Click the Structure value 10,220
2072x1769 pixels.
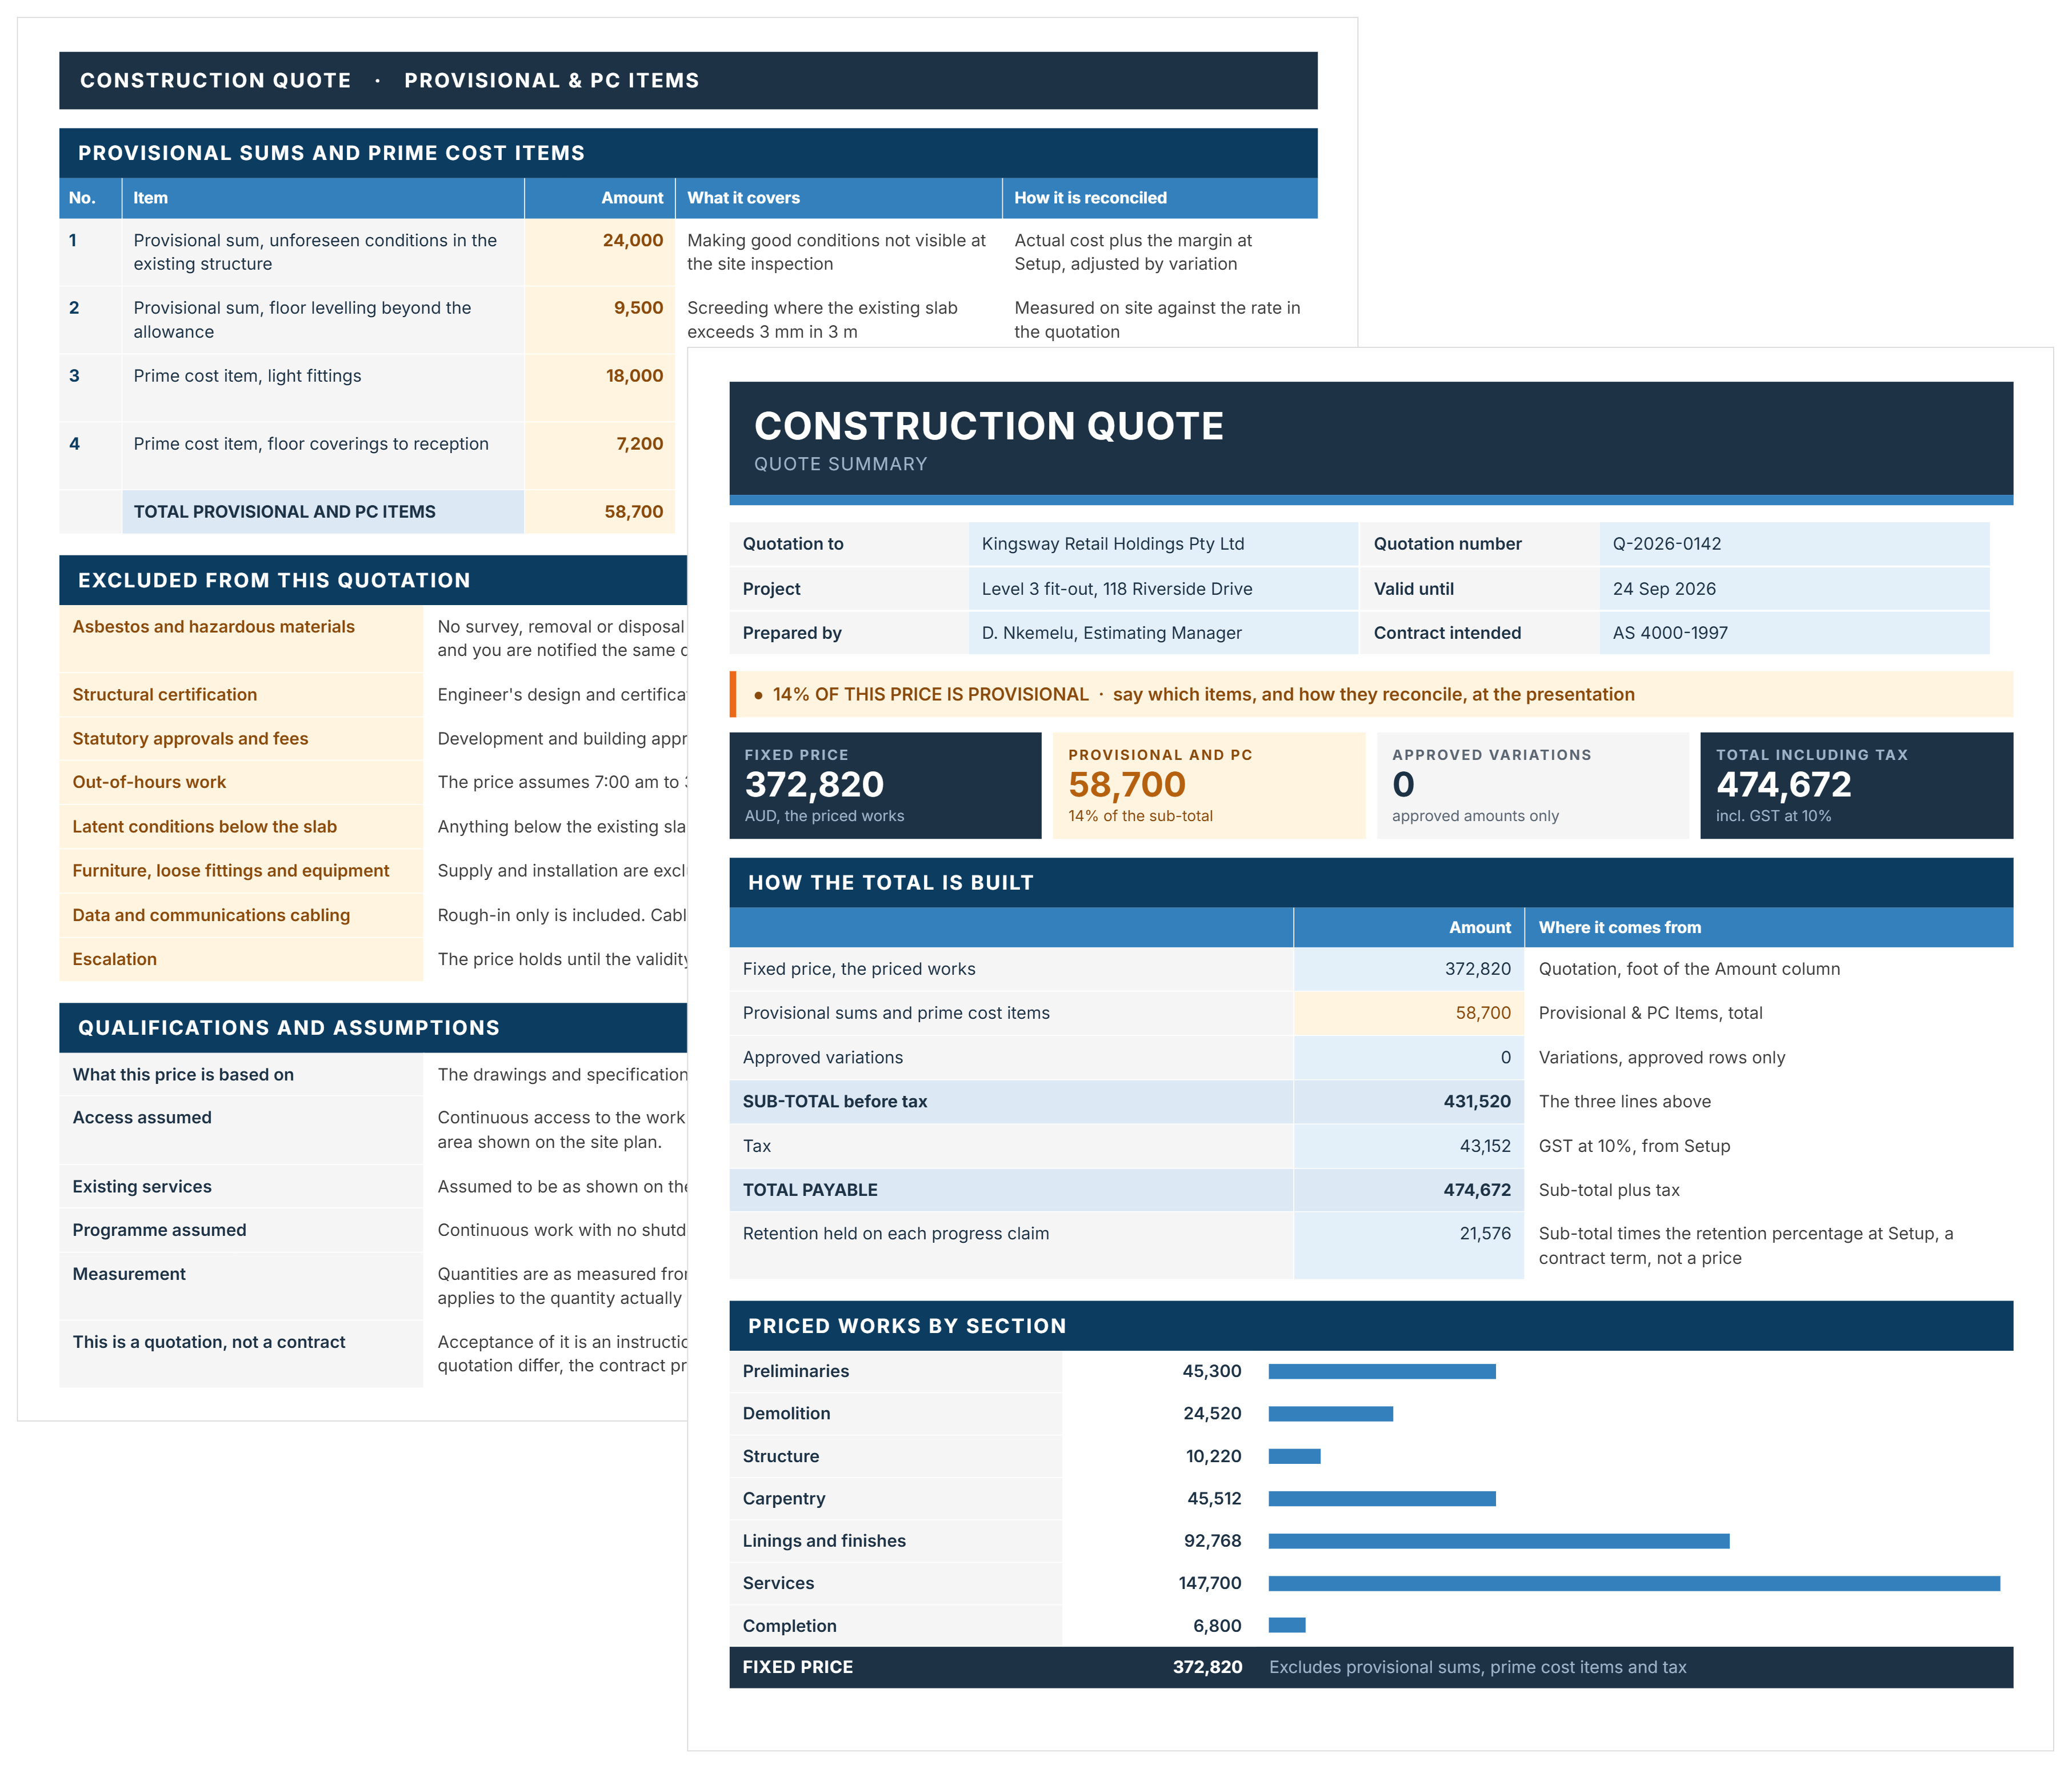pyautogui.click(x=1214, y=1457)
